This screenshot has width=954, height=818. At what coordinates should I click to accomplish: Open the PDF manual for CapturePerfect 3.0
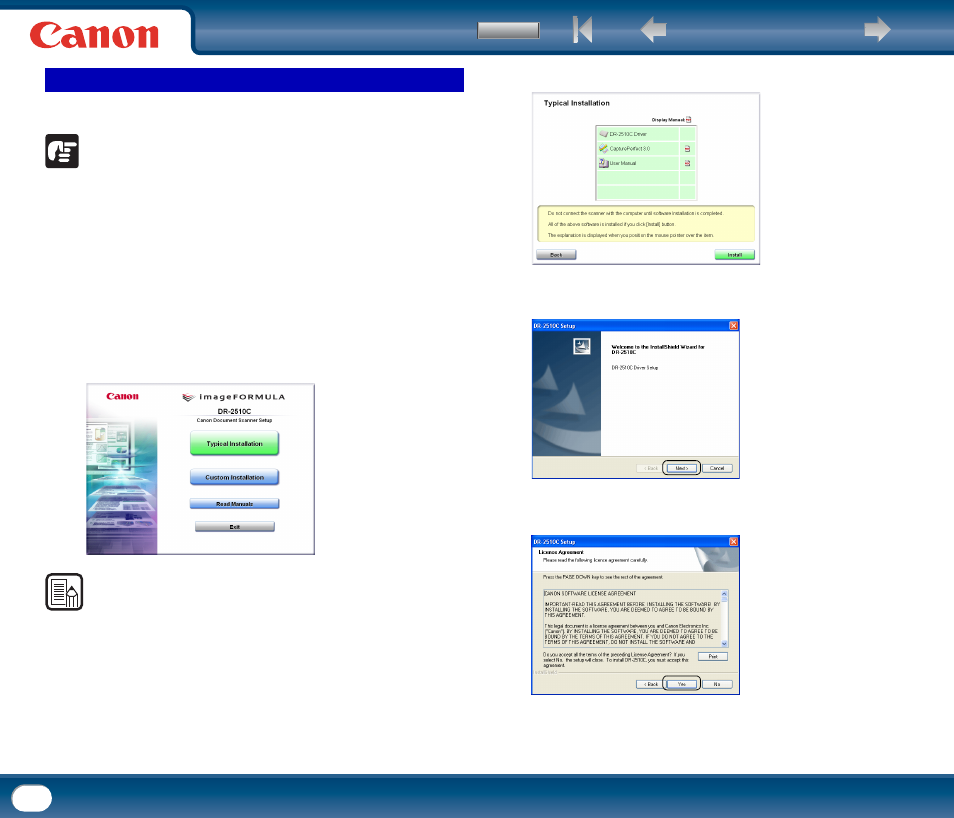pos(688,149)
